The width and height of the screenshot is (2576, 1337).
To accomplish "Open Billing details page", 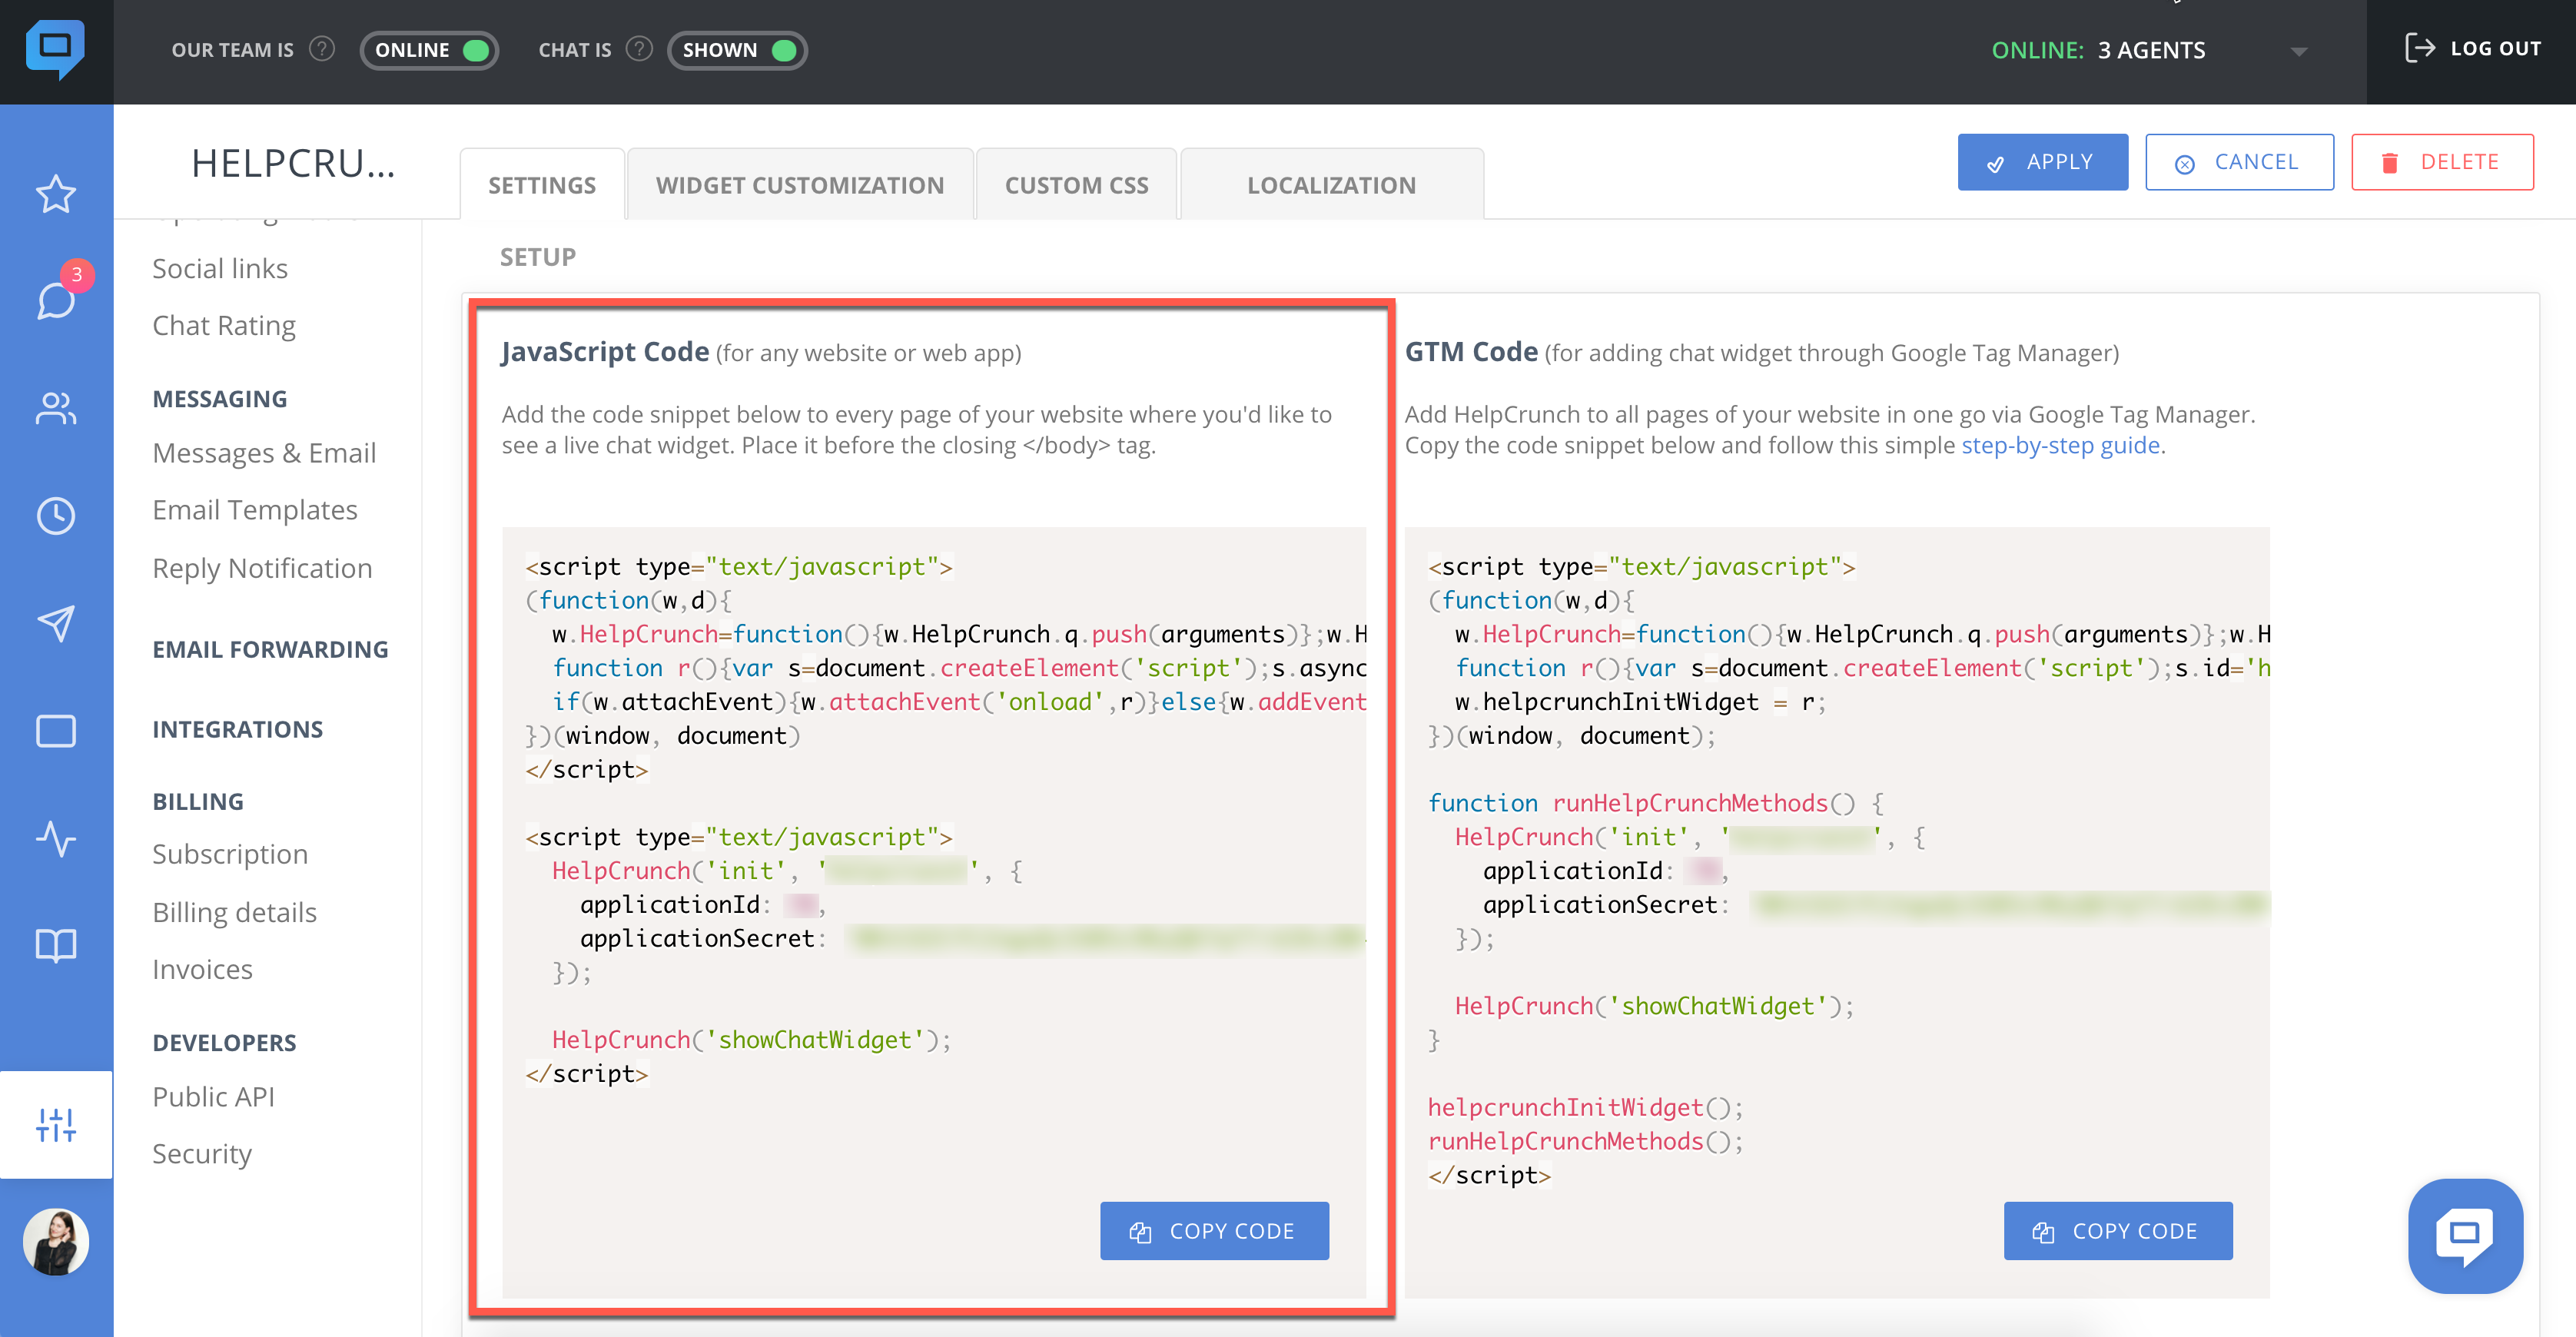I will 234,912.
